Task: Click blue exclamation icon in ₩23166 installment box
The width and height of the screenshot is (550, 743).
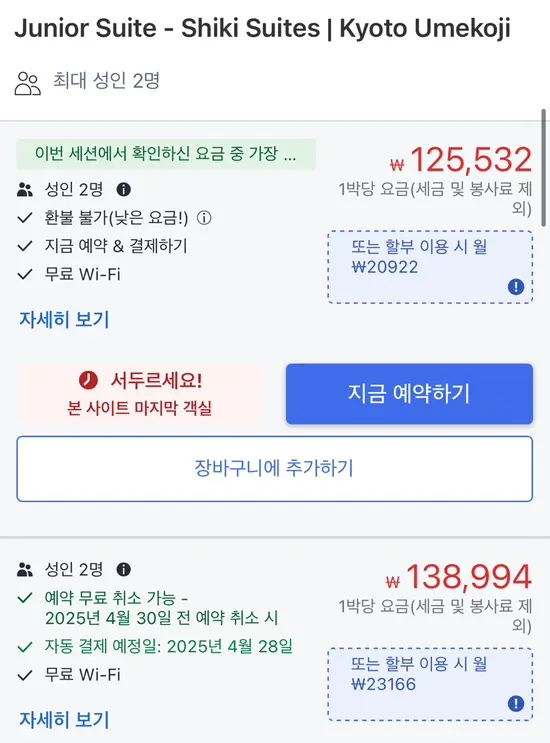Action: [516, 703]
